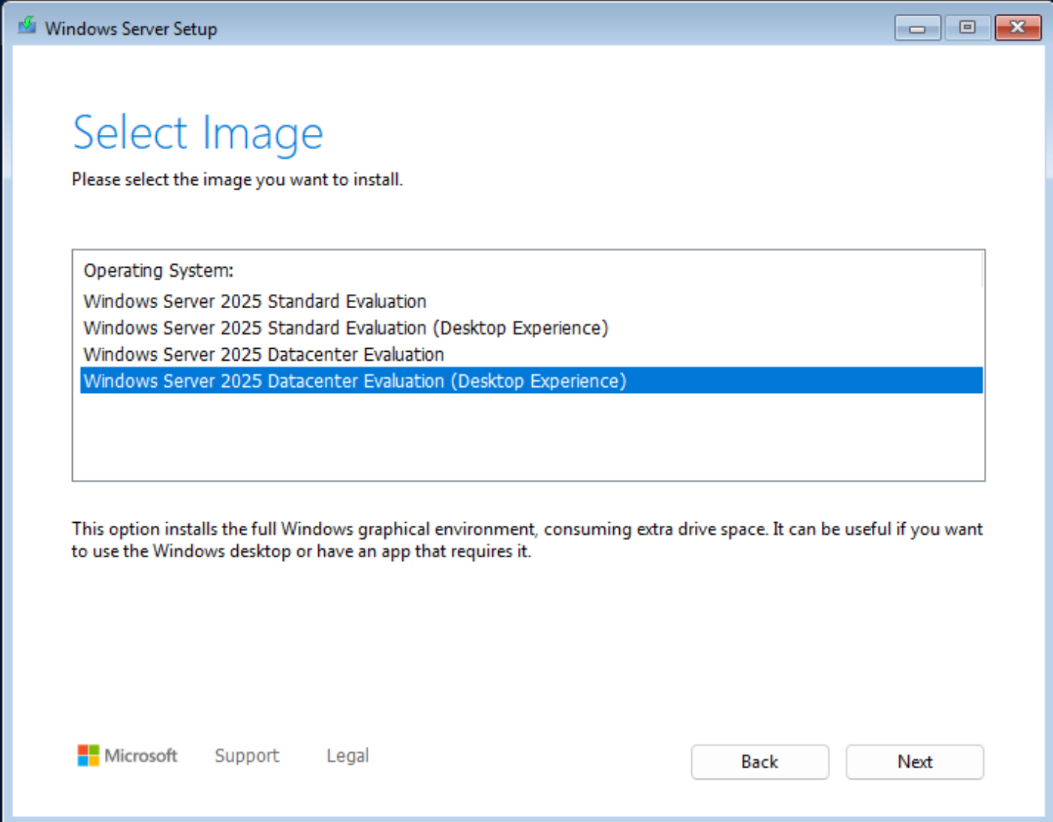Maximize the Windows Server Setup window

point(967,28)
